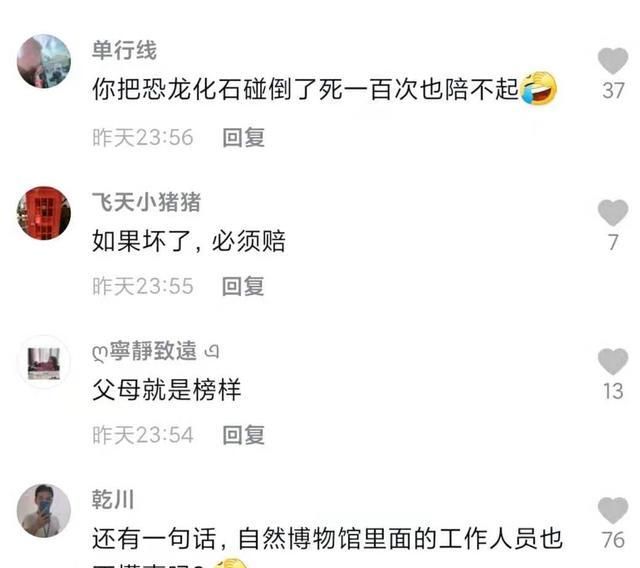Screen dimensions: 640x568
Task: Open 乾川's selfie avatar
Action: click(44, 511)
